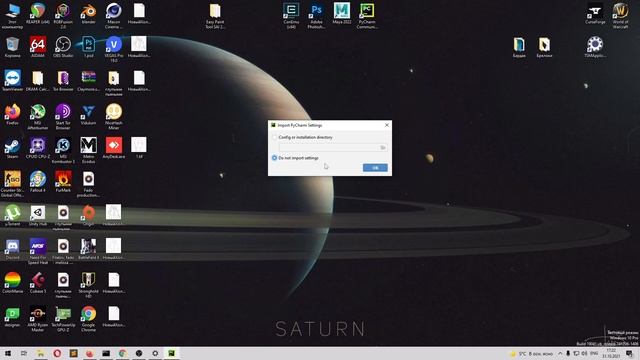Launch the FurMark shortcut
The width and height of the screenshot is (640, 360).
(x=63, y=182)
